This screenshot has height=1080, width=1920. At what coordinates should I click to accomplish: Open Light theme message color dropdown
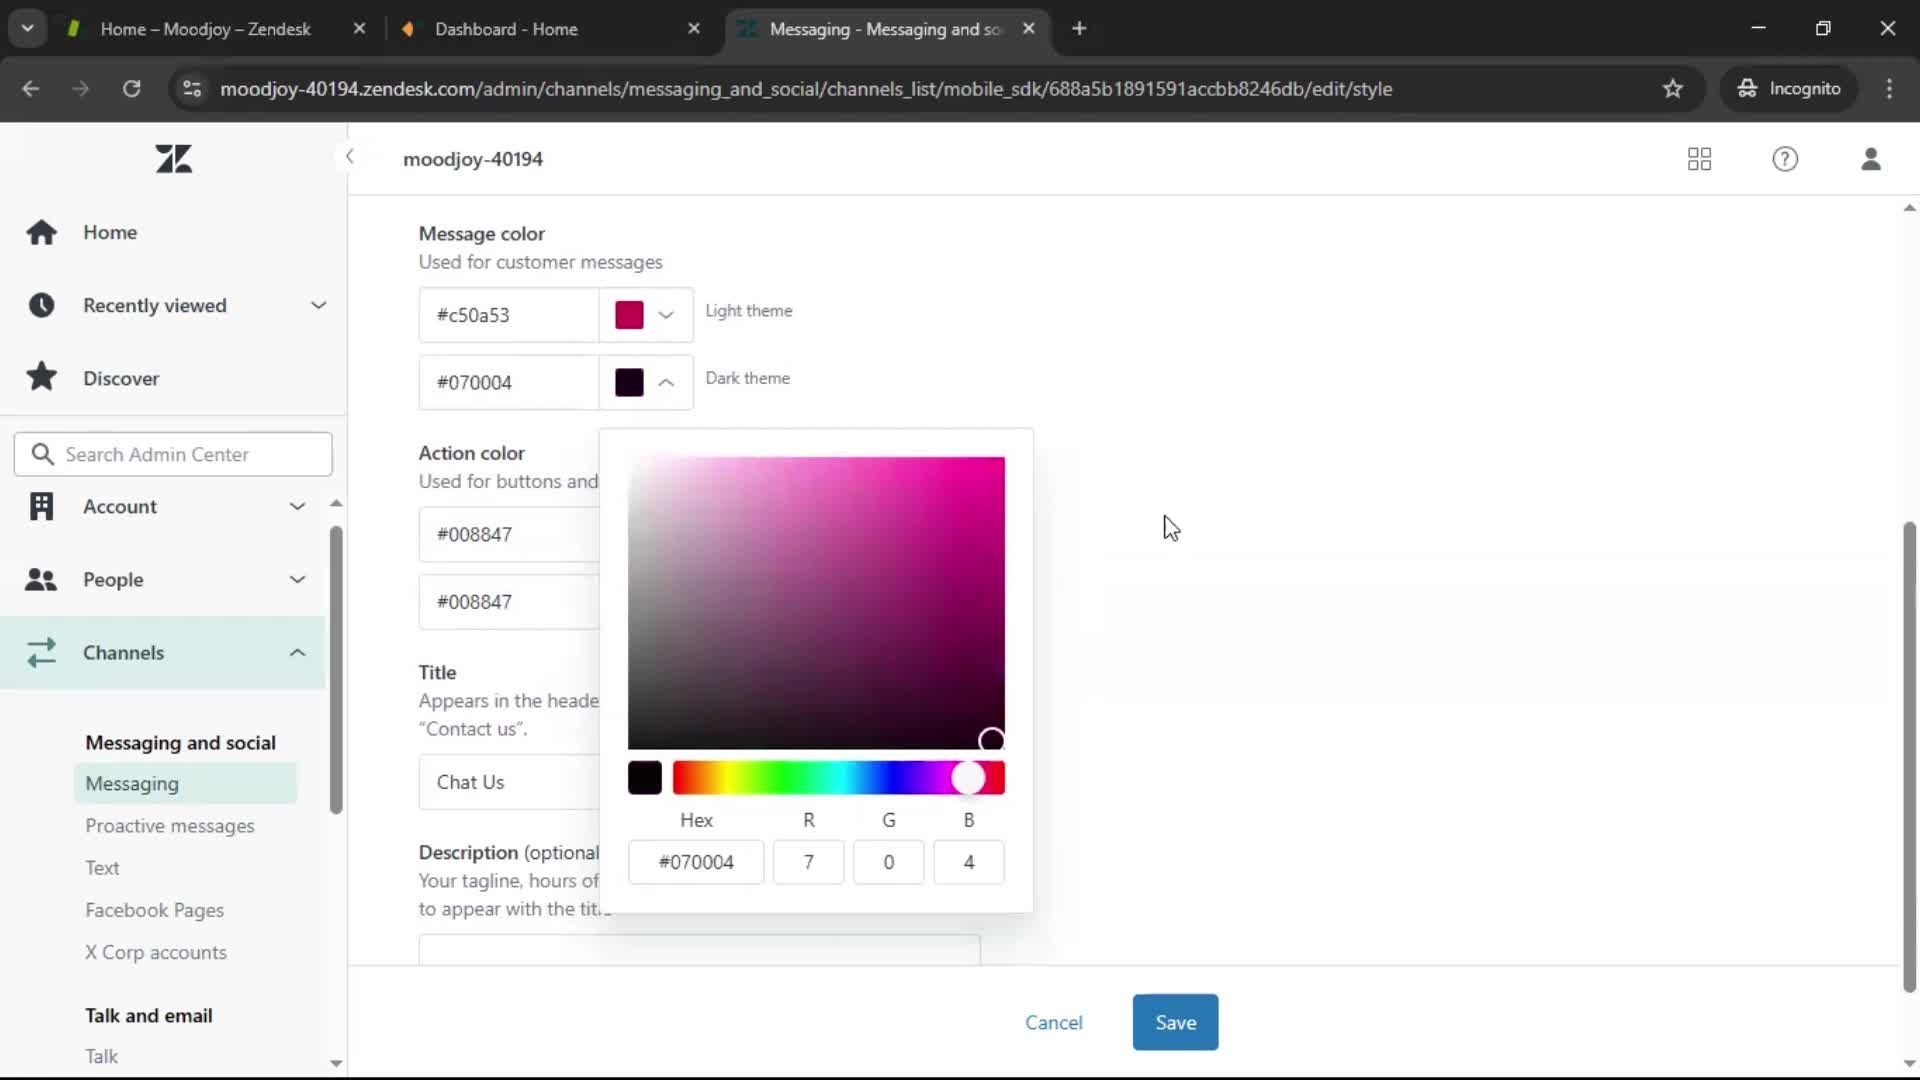point(666,315)
